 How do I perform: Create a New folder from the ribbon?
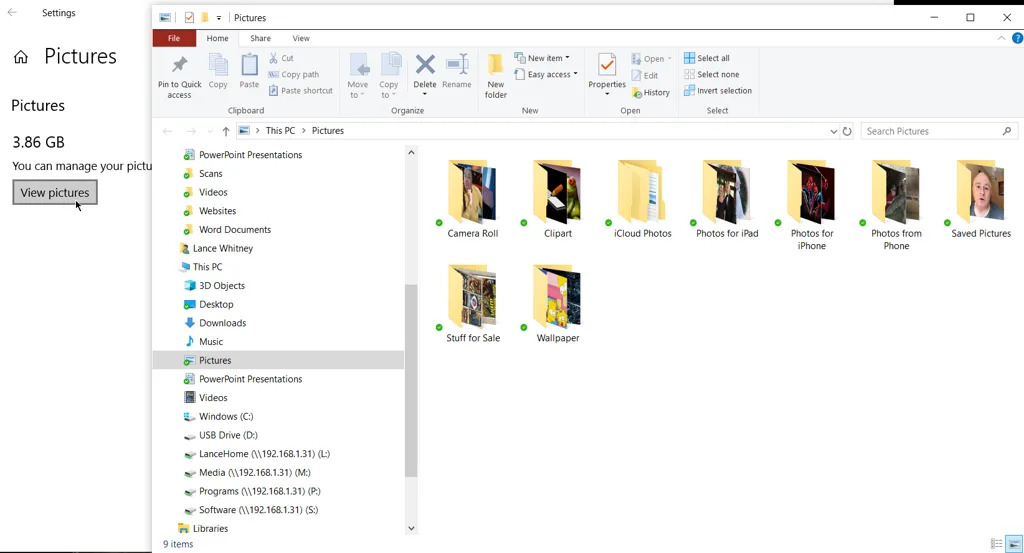point(495,66)
